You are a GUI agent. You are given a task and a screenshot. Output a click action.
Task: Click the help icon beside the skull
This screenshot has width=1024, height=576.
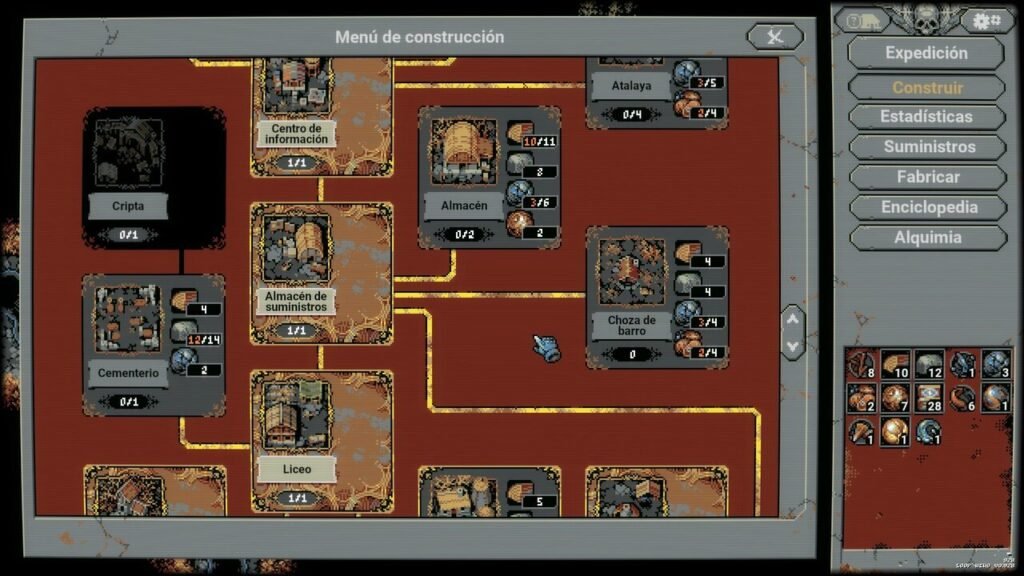point(861,21)
